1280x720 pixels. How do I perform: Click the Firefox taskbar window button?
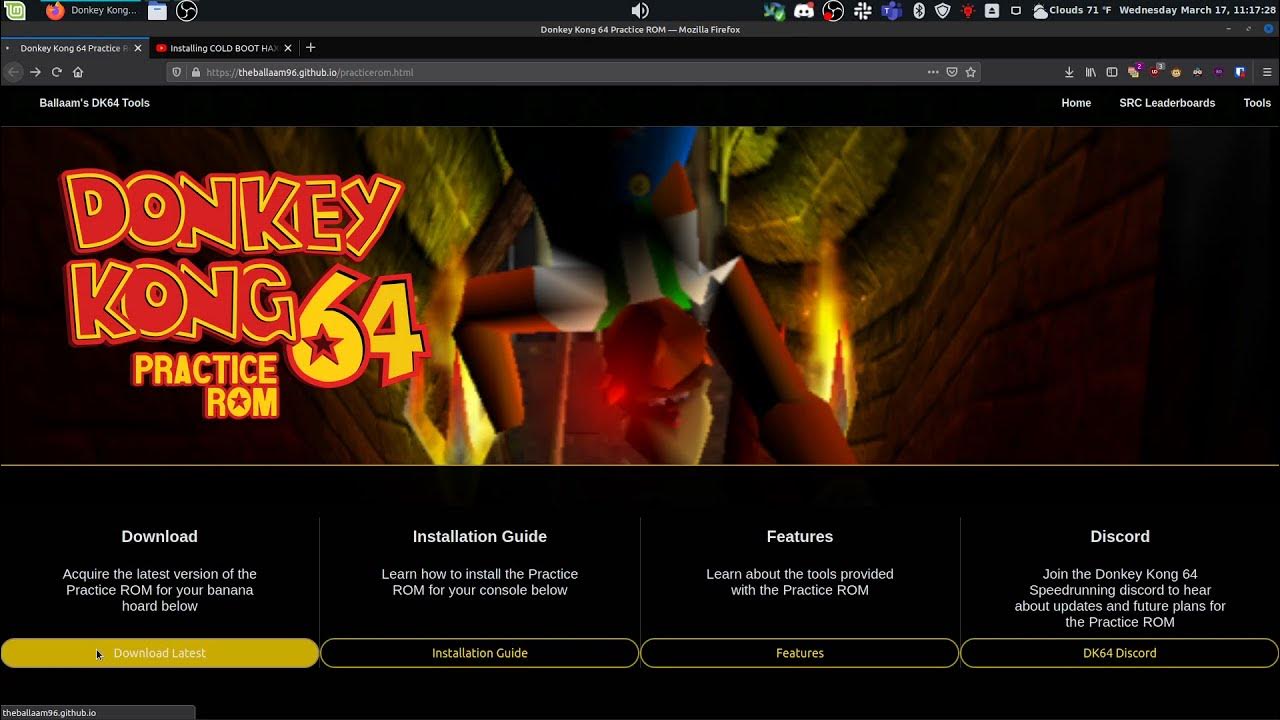[91, 10]
